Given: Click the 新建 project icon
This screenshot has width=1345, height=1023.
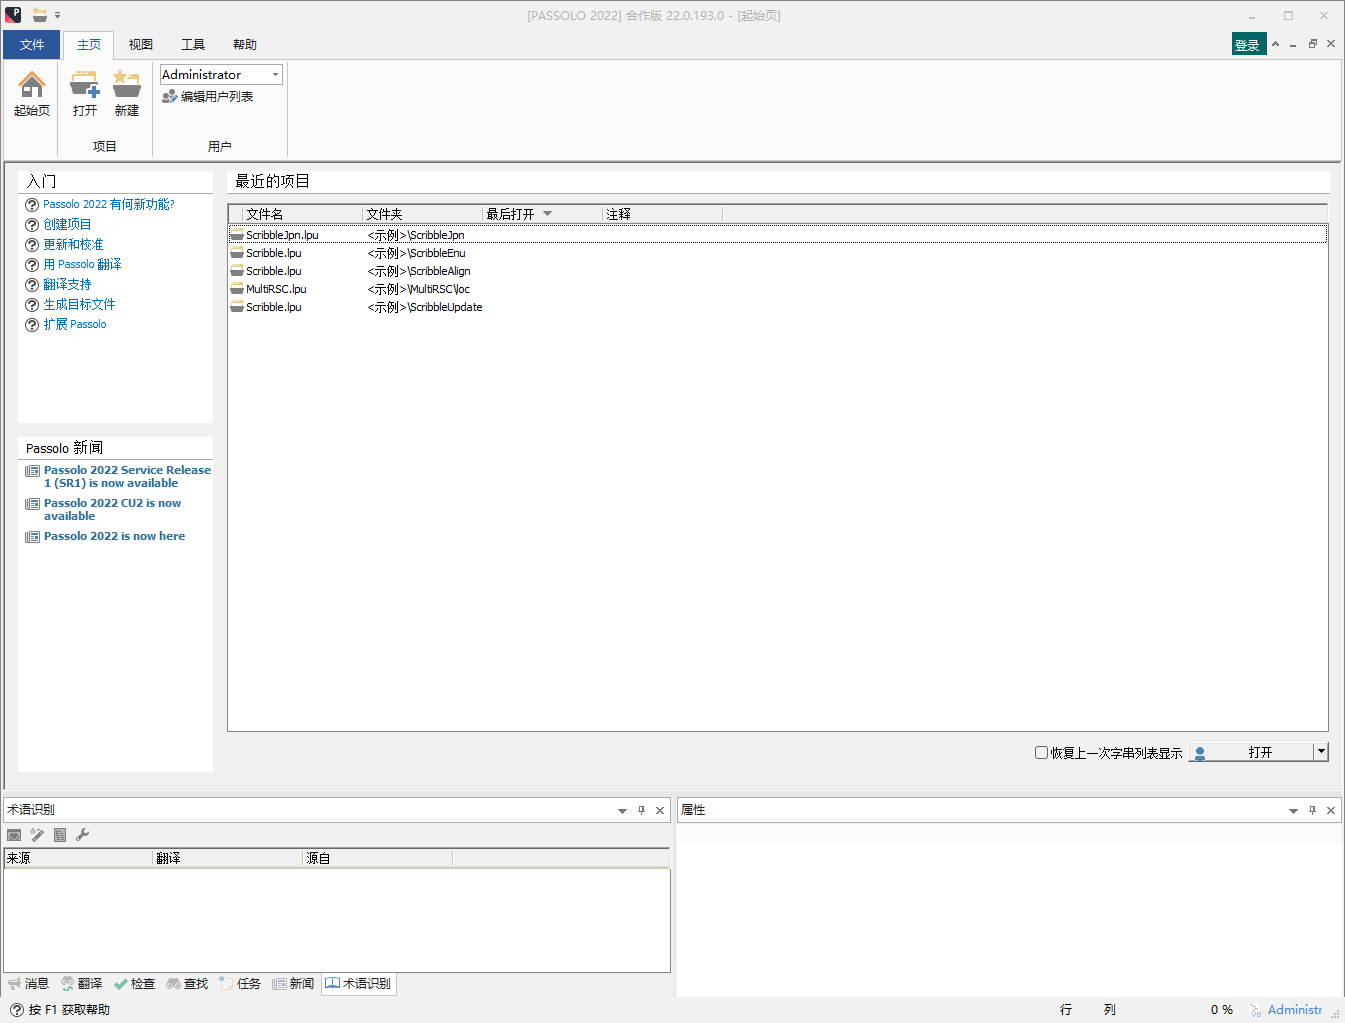Looking at the screenshot, I should [x=127, y=85].
